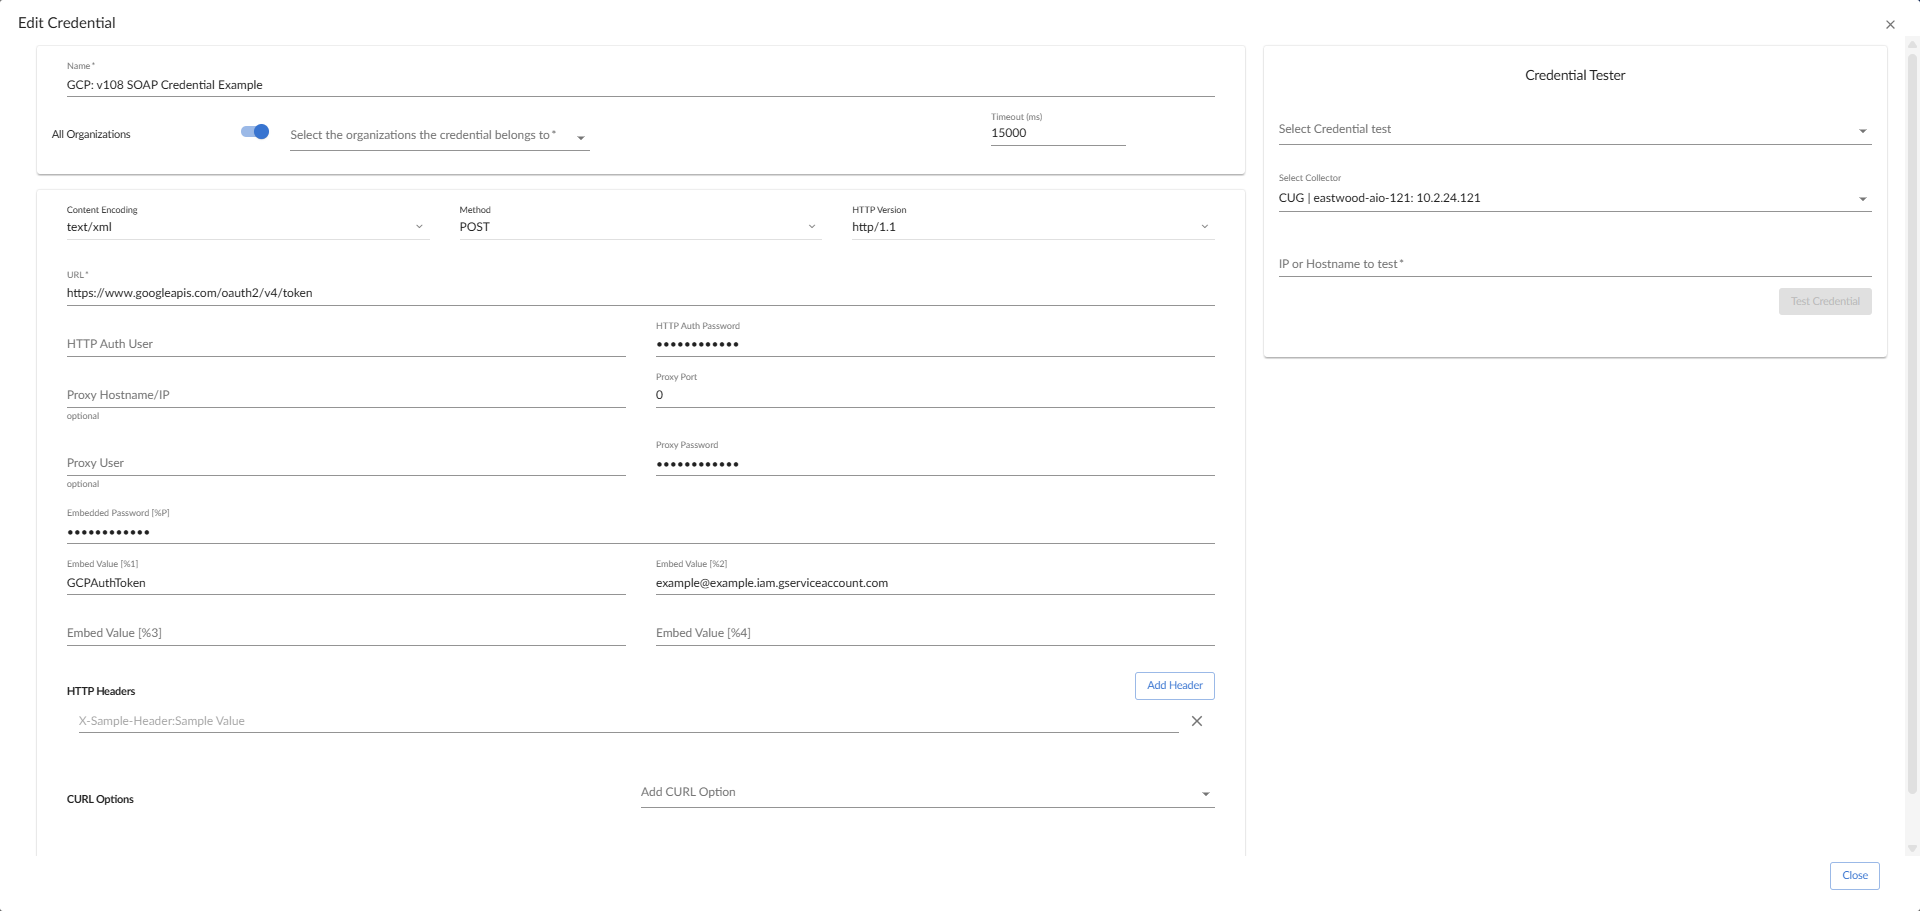Open the Select Collector dropdown

point(1574,198)
